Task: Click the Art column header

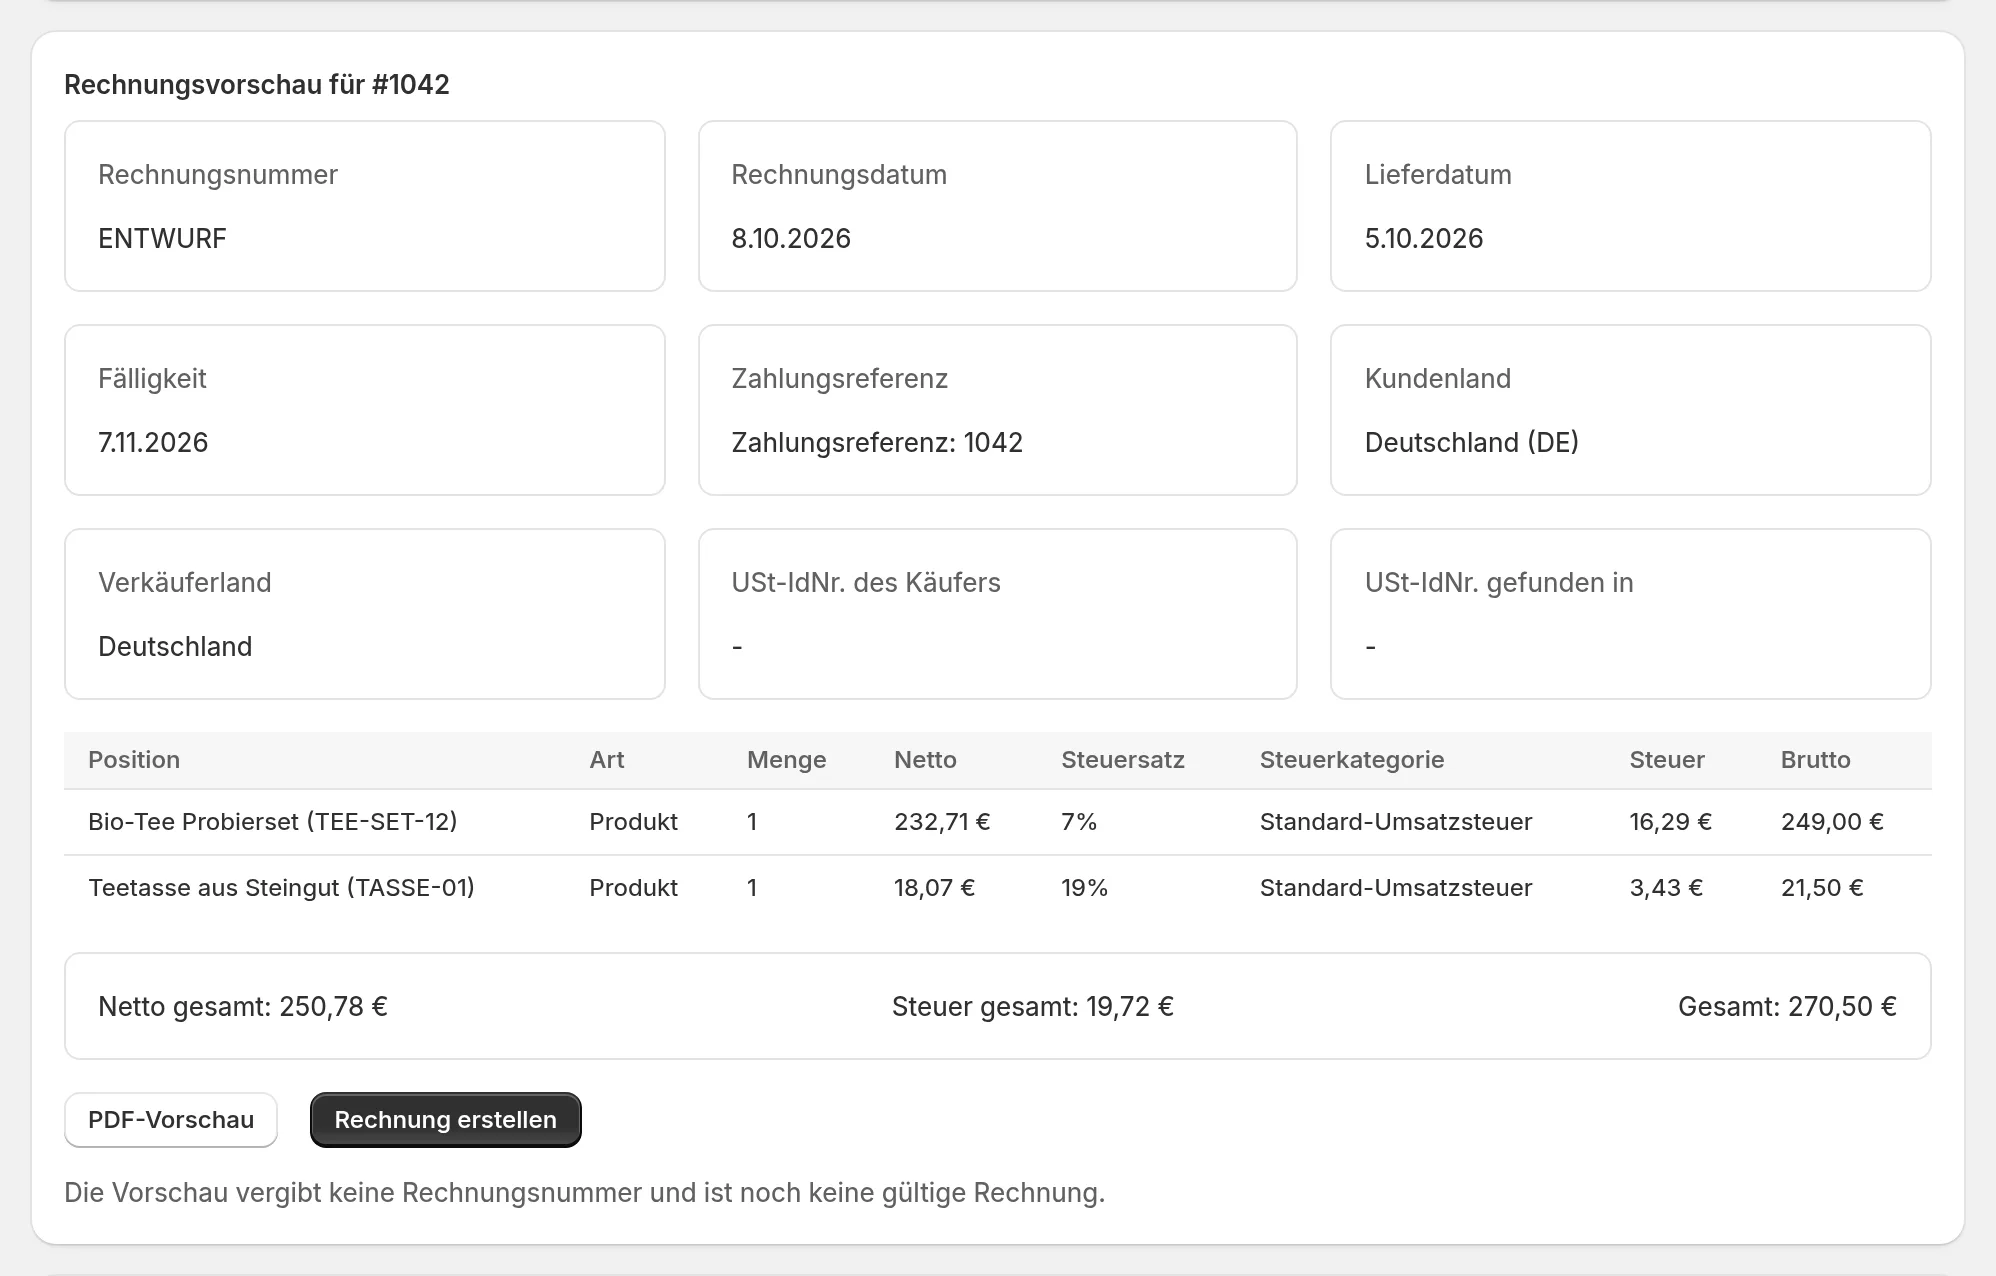Action: click(x=607, y=760)
